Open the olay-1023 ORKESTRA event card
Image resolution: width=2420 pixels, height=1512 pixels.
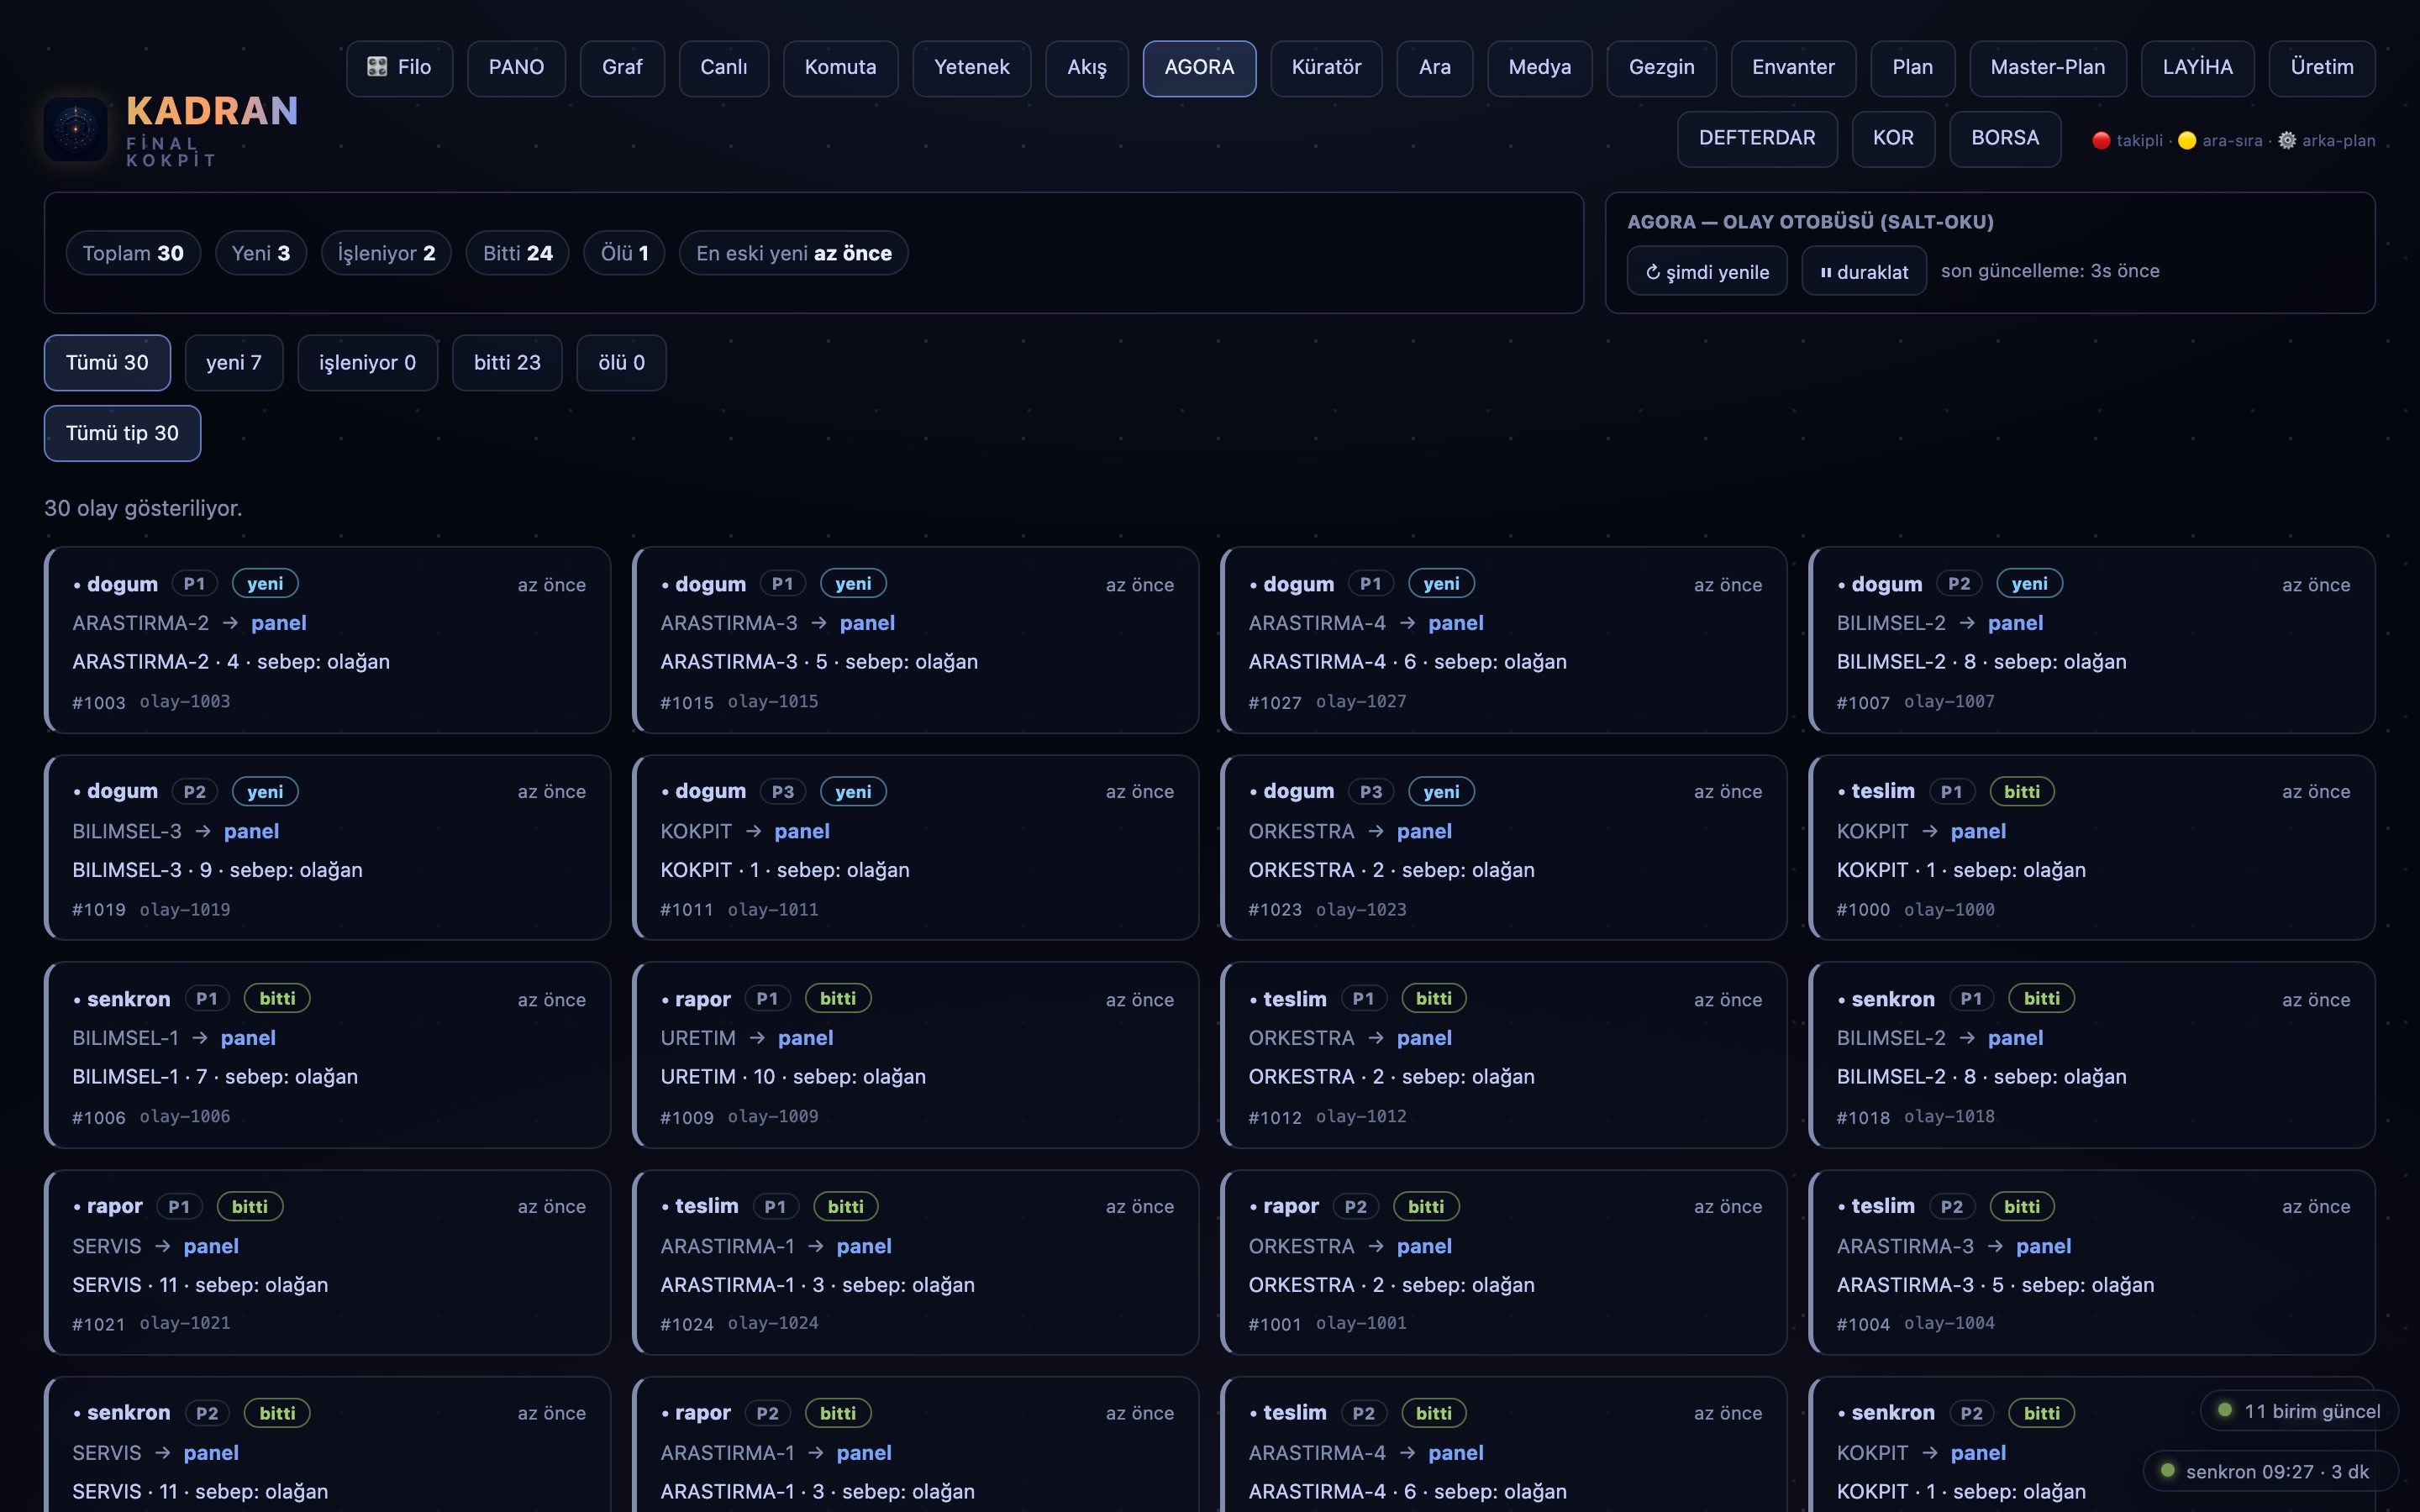pyautogui.click(x=1503, y=848)
